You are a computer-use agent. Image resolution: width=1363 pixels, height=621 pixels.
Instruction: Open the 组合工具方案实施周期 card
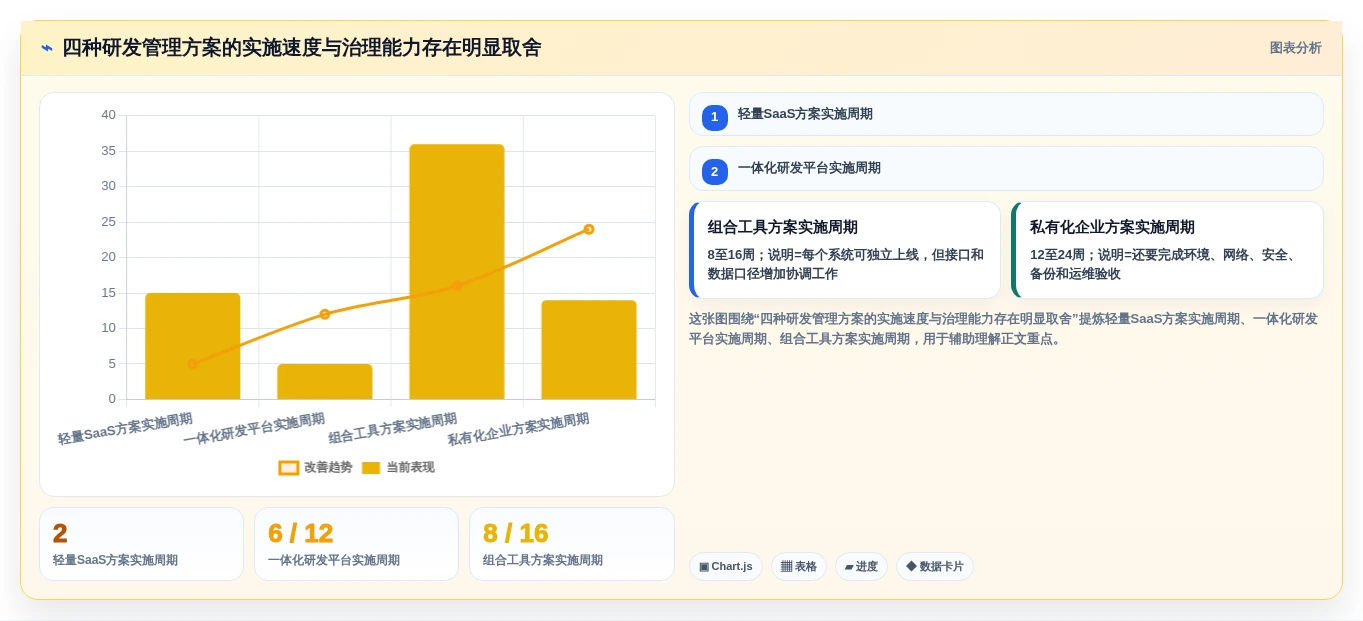click(845, 250)
